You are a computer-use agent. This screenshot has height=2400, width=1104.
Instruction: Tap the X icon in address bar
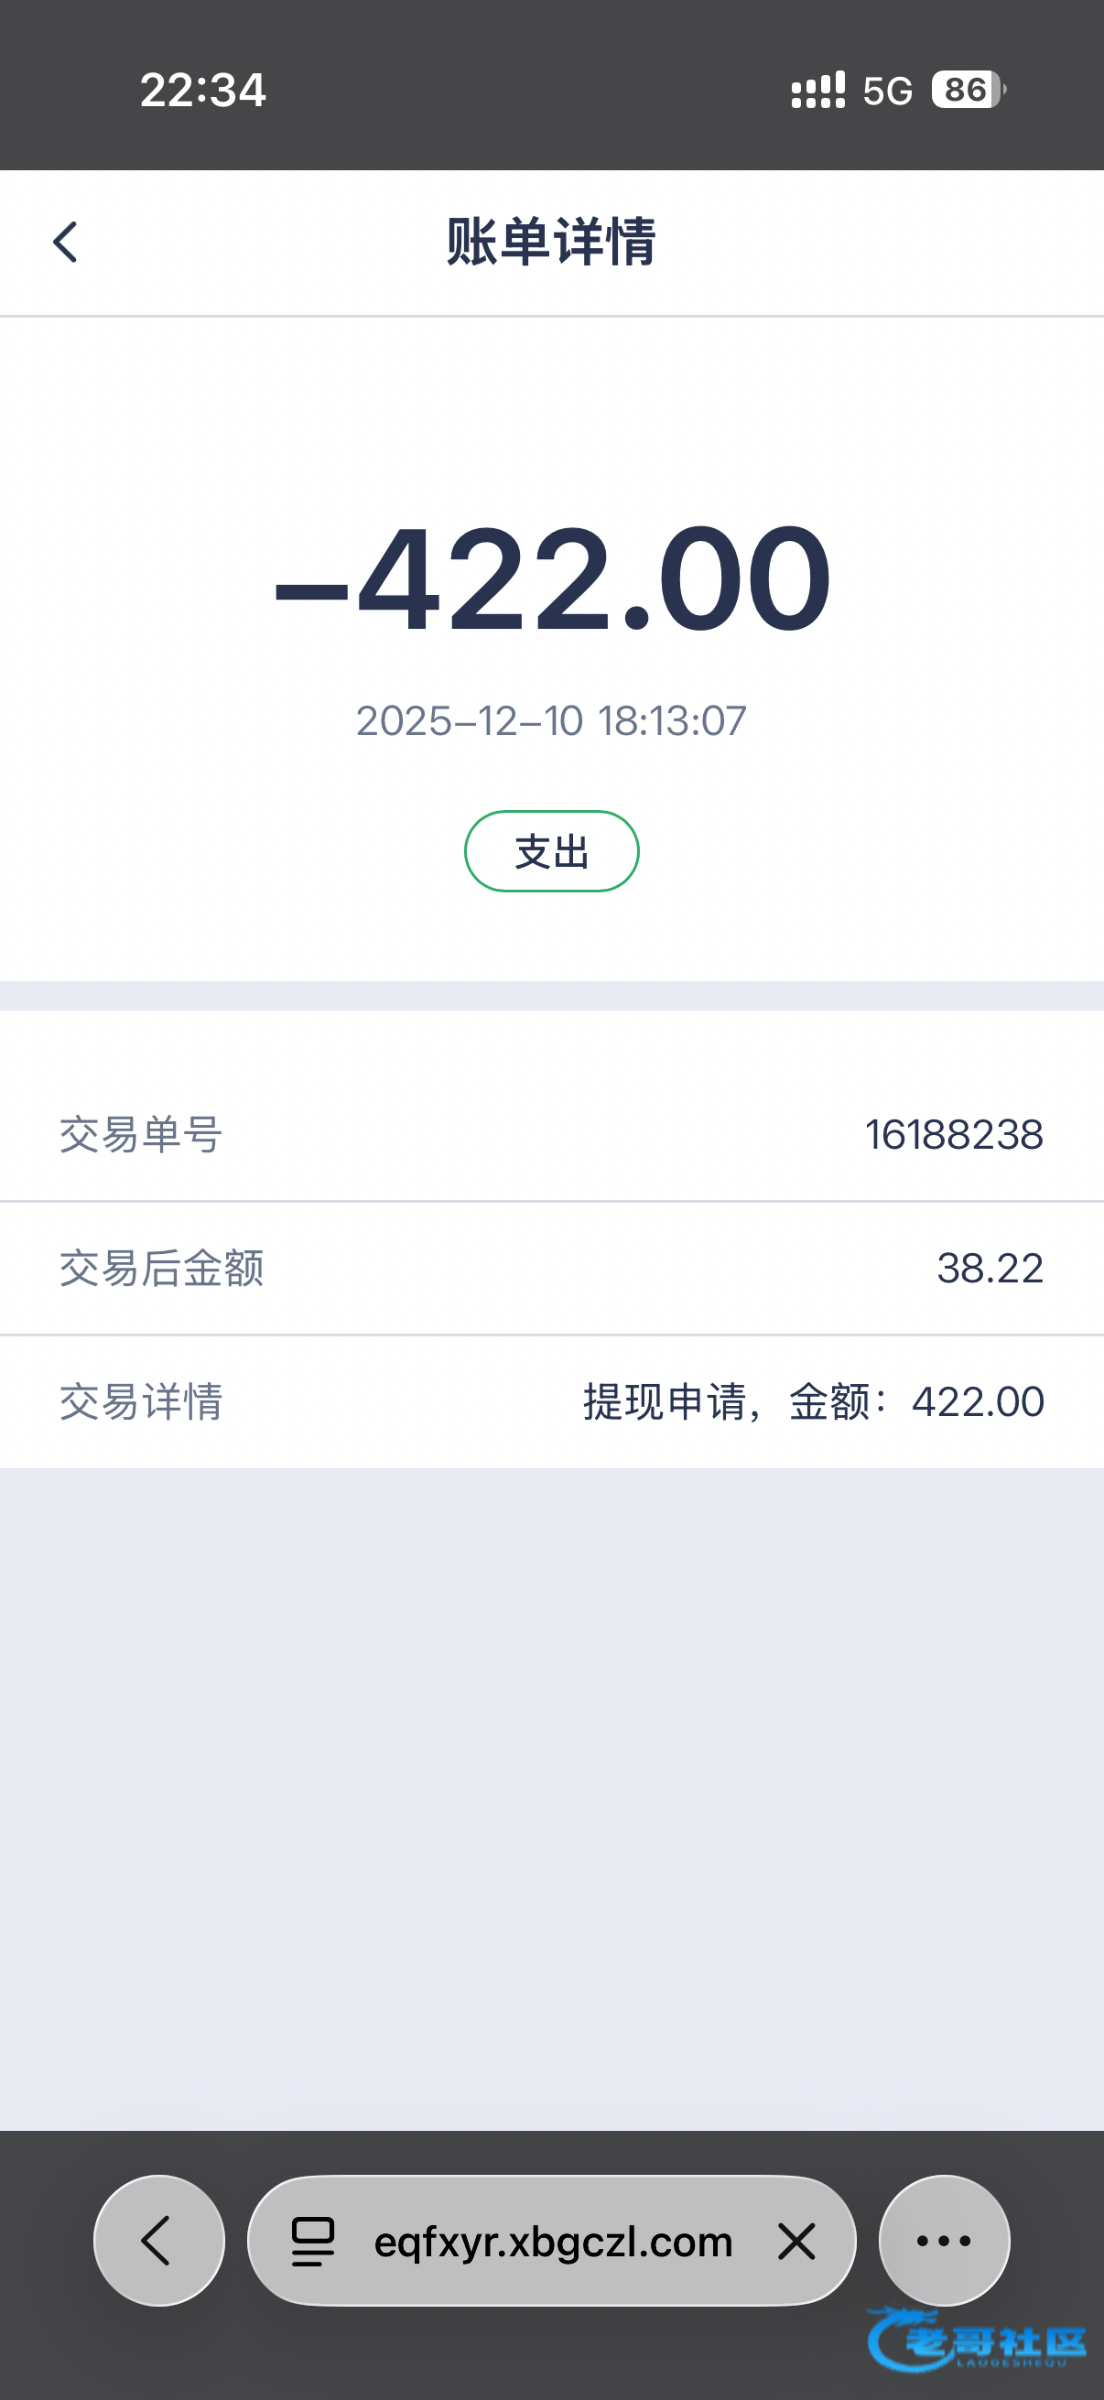pyautogui.click(x=797, y=2241)
